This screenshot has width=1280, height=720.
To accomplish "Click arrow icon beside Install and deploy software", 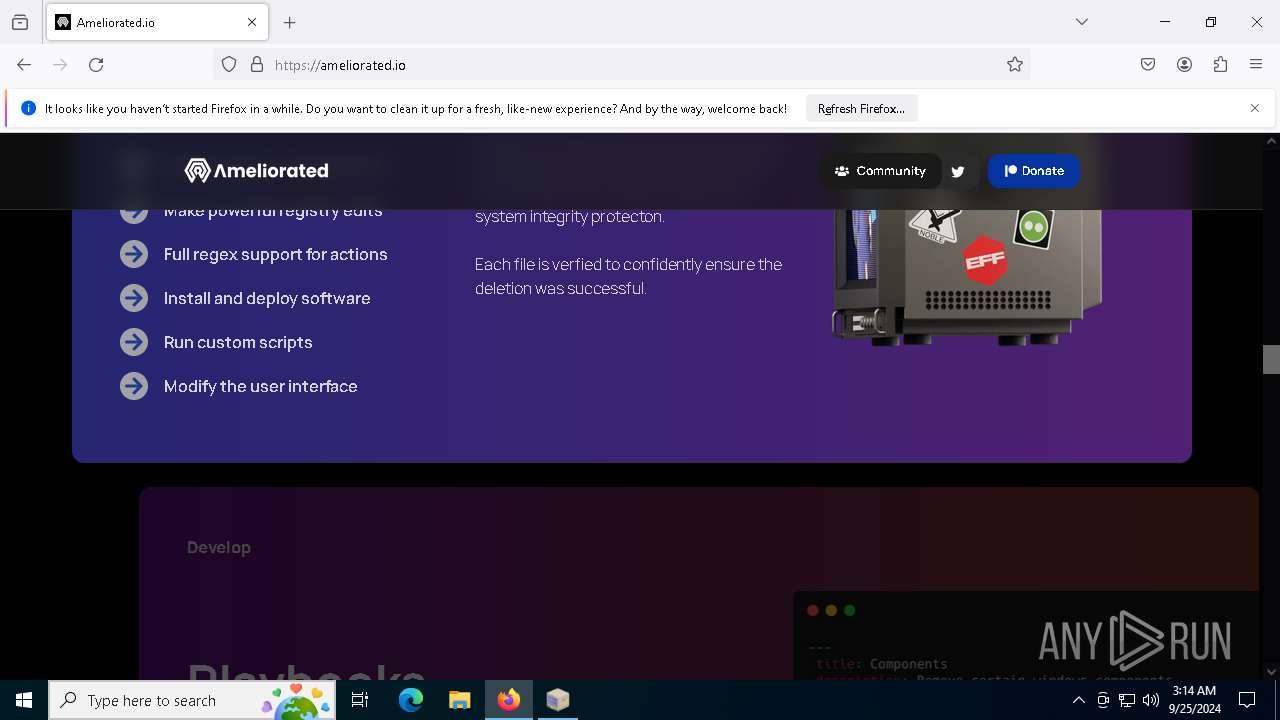I will click(134, 298).
